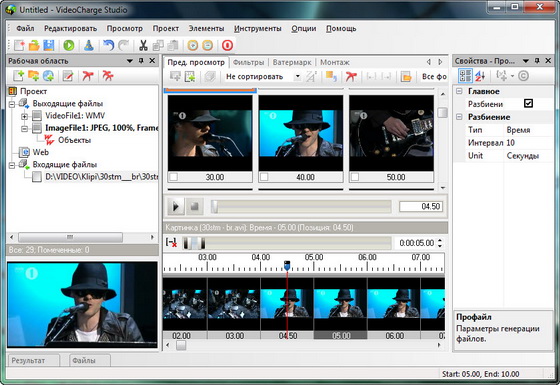The image size is (560, 385).
Task: Open the Рабочая область panel dropdown arrow
Action: point(130,61)
